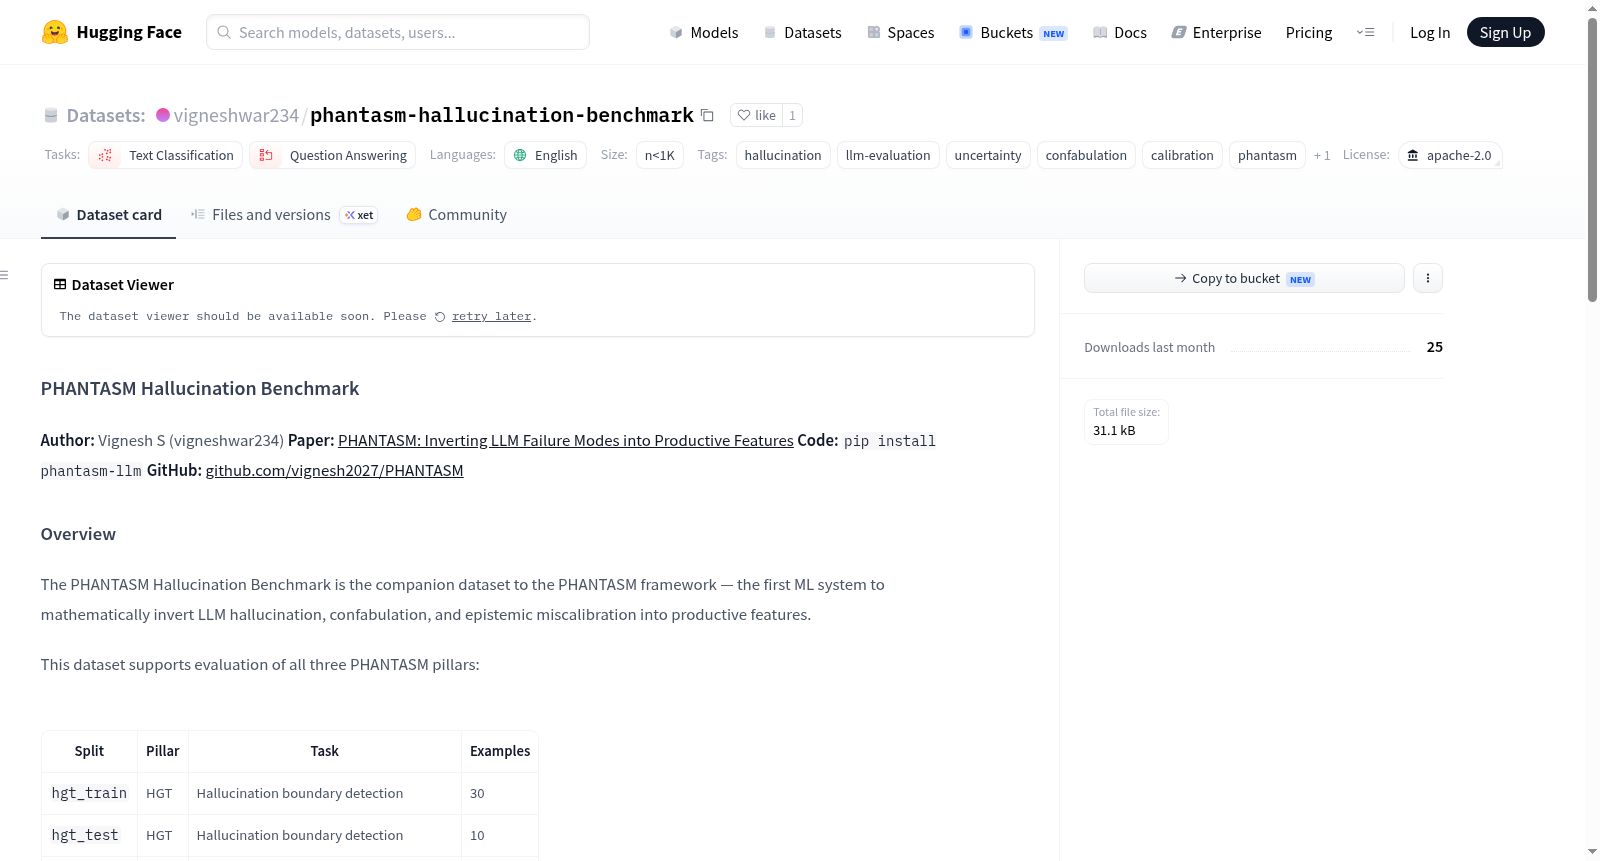Click the Examples column header
The height and width of the screenshot is (861, 1600).
pyautogui.click(x=500, y=751)
